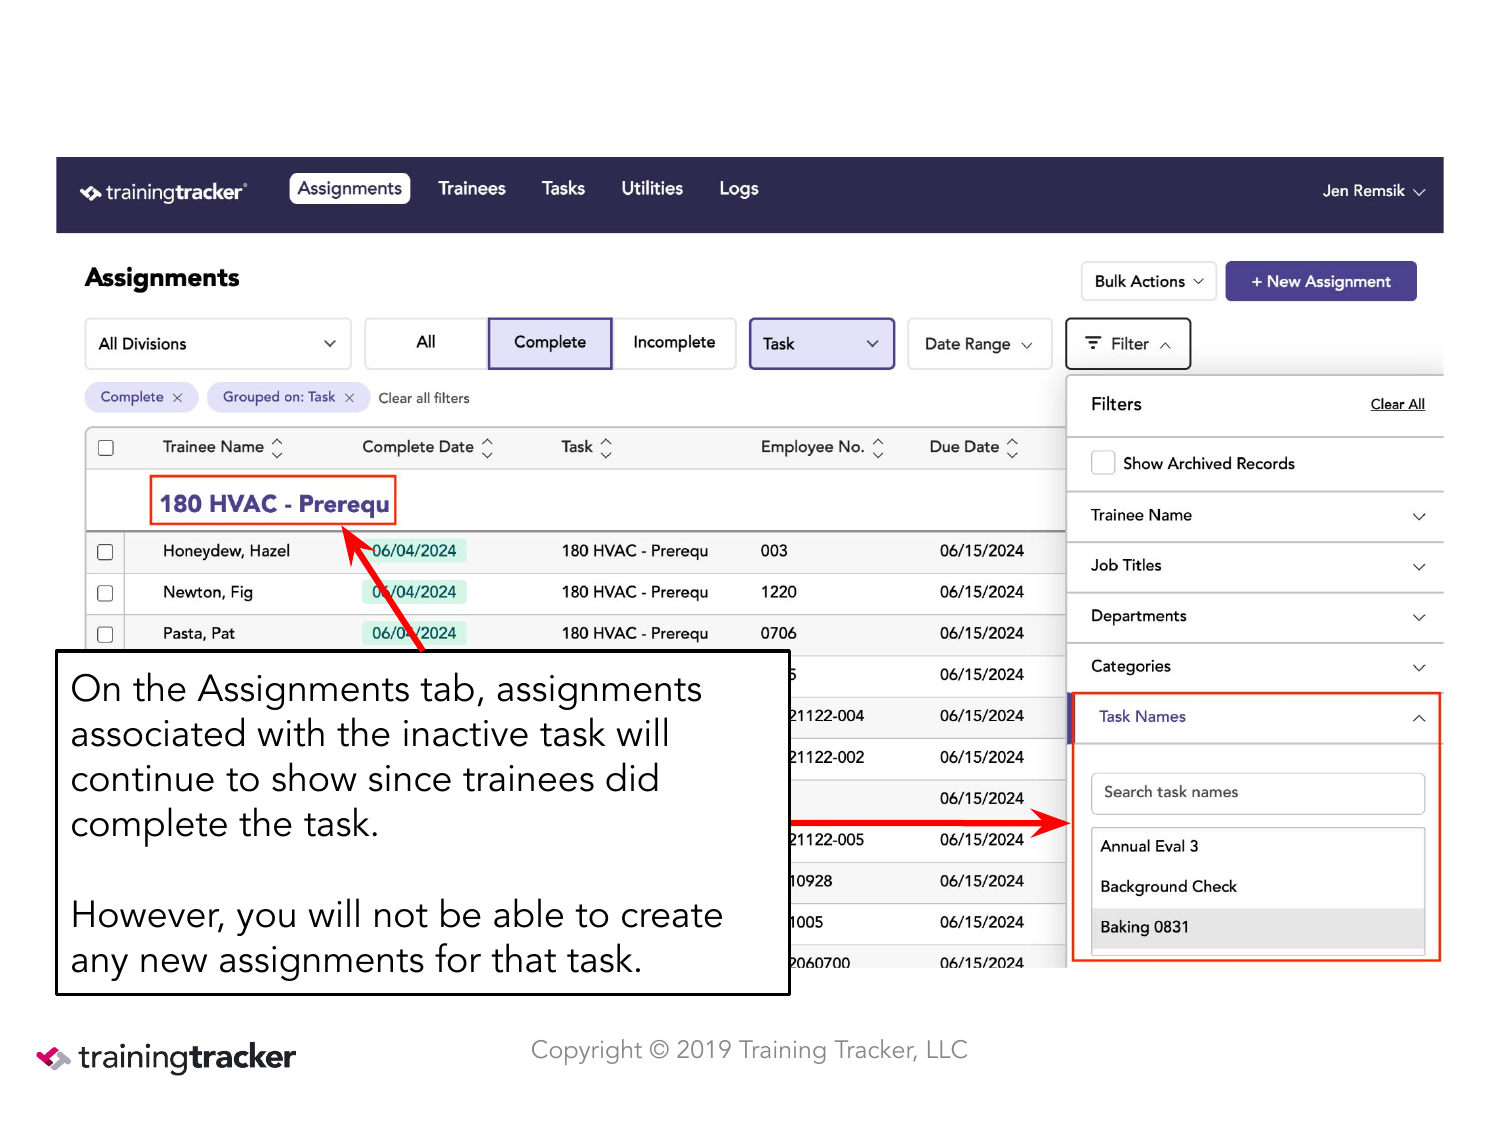Click employee number 0706 cell

point(779,633)
